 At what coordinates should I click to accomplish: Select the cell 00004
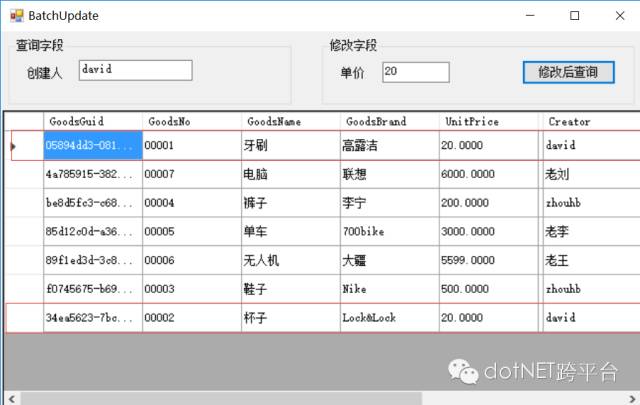192,203
